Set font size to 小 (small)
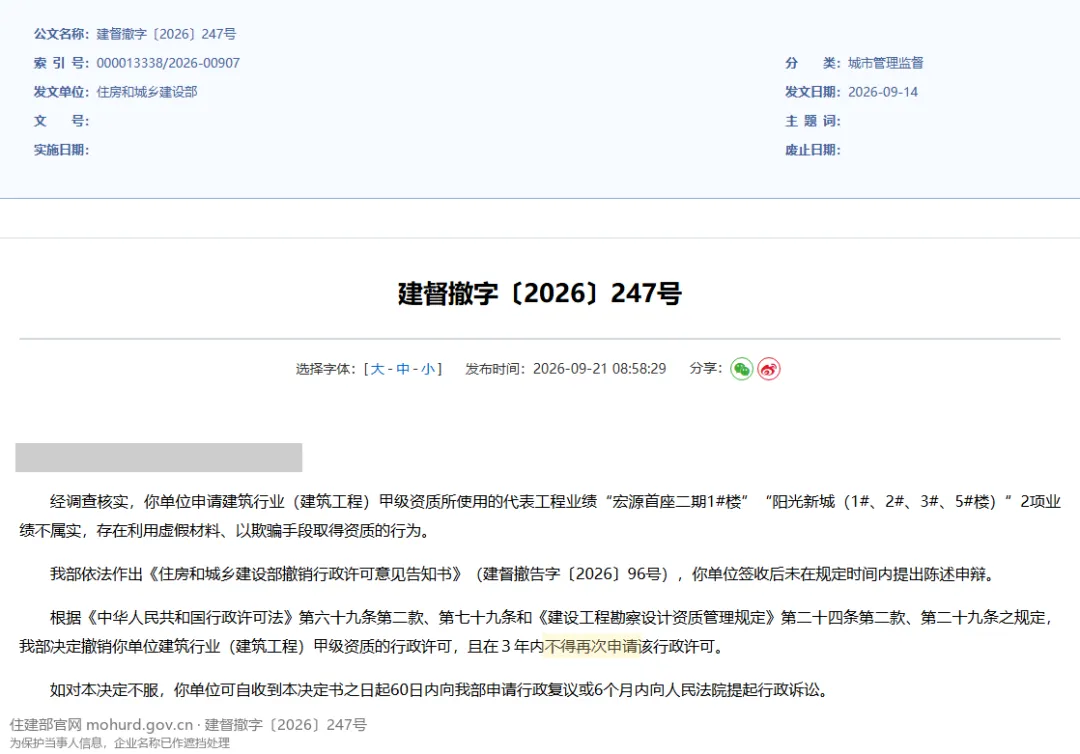 click(x=428, y=369)
